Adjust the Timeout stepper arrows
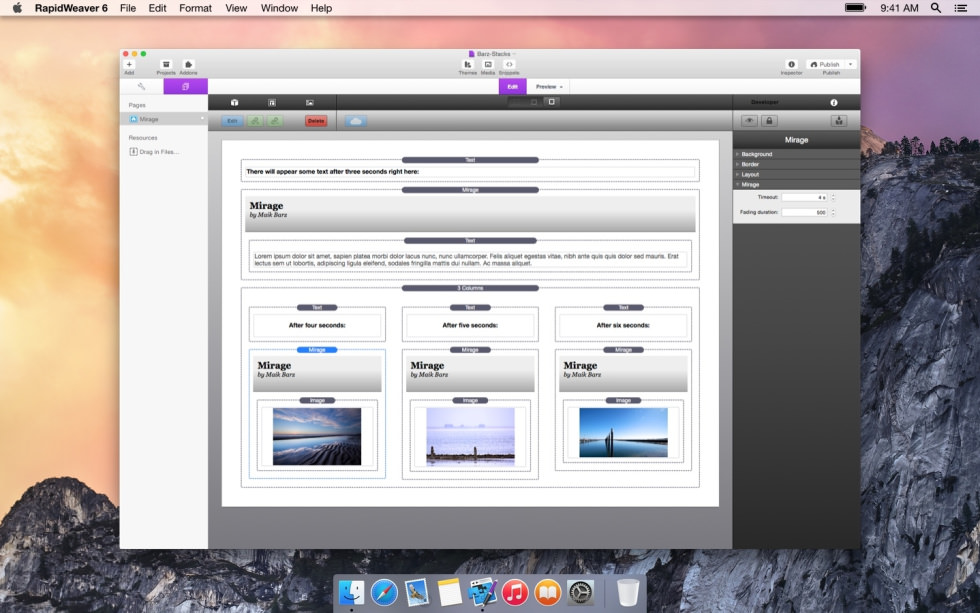 tap(833, 197)
